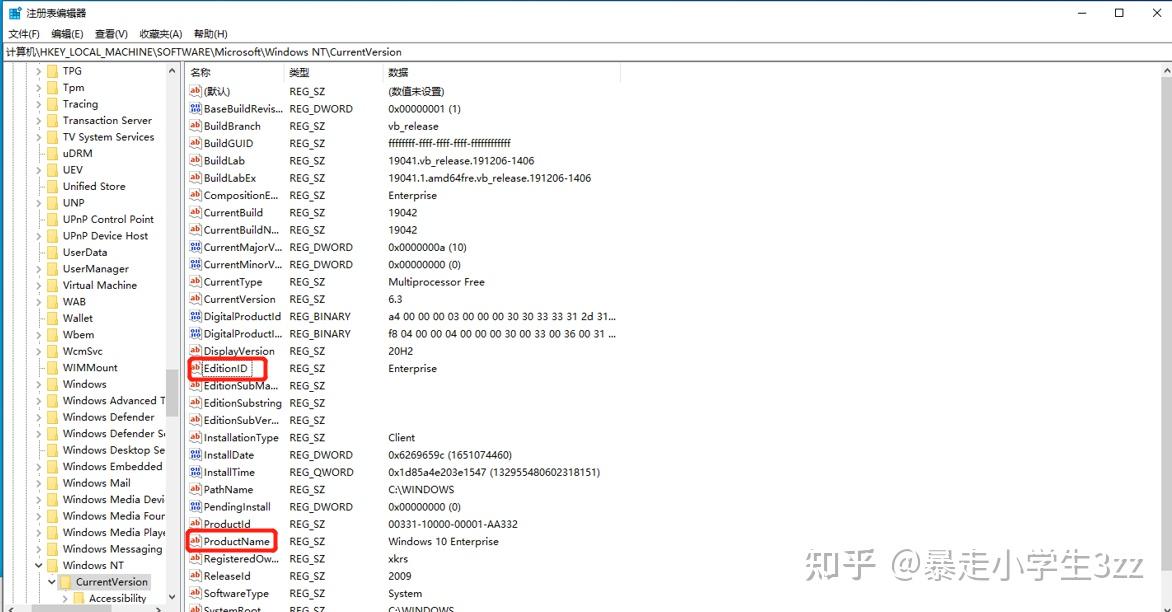Select the WIMMount folder icon

click(x=52, y=368)
